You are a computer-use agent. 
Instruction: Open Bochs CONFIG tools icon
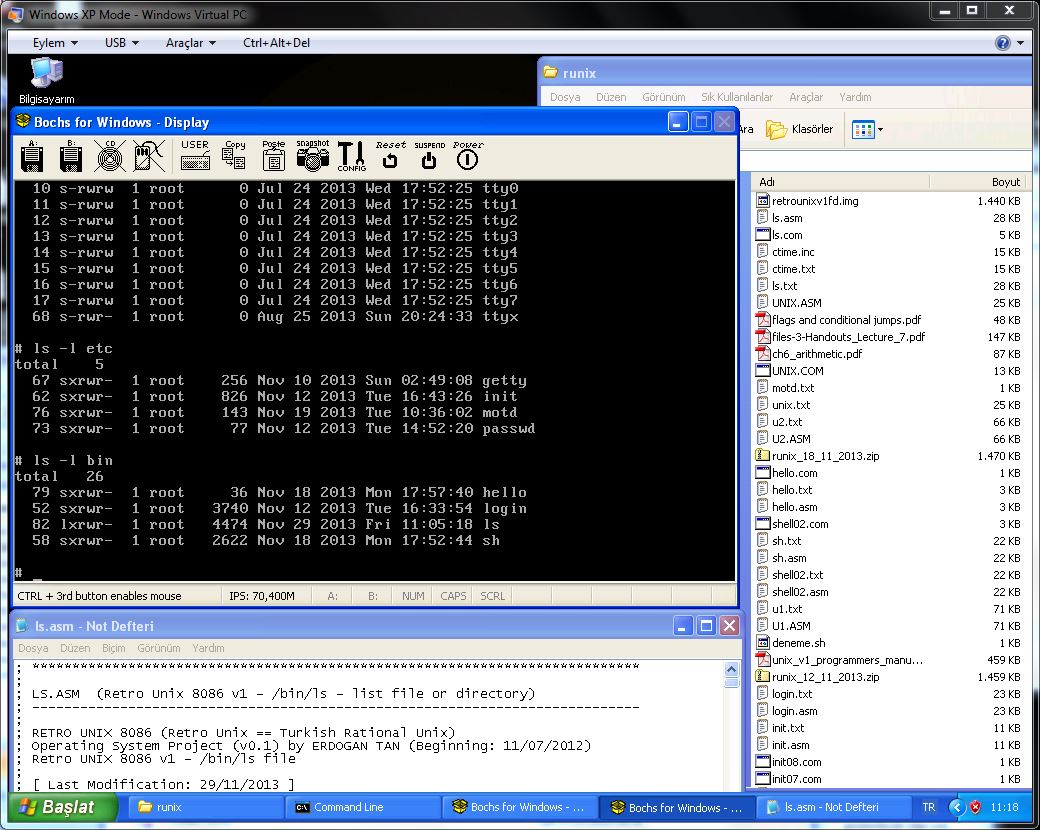point(352,157)
